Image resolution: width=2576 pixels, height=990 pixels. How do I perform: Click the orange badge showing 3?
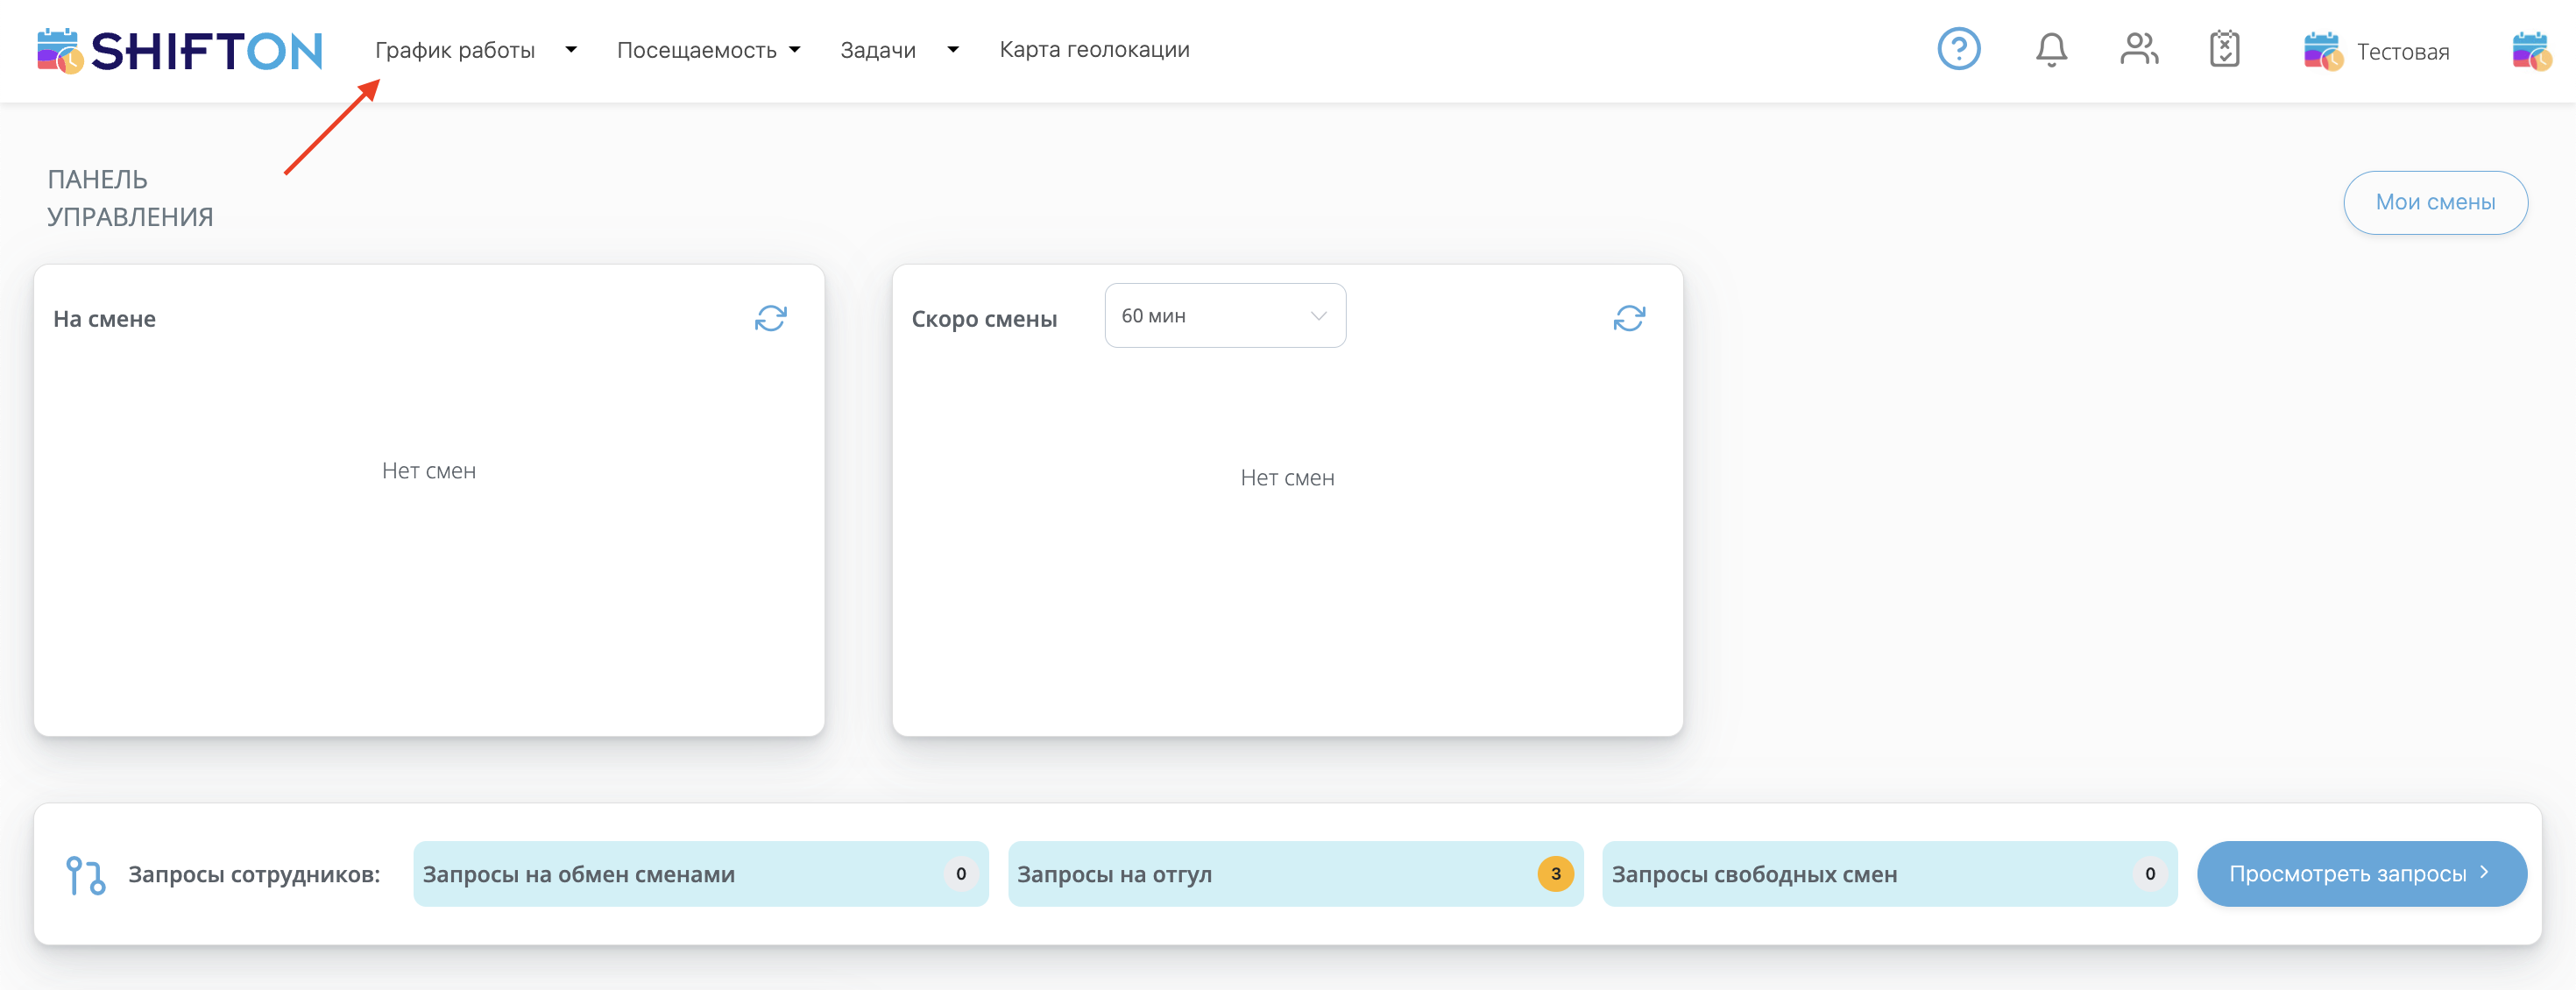pyautogui.click(x=1555, y=874)
